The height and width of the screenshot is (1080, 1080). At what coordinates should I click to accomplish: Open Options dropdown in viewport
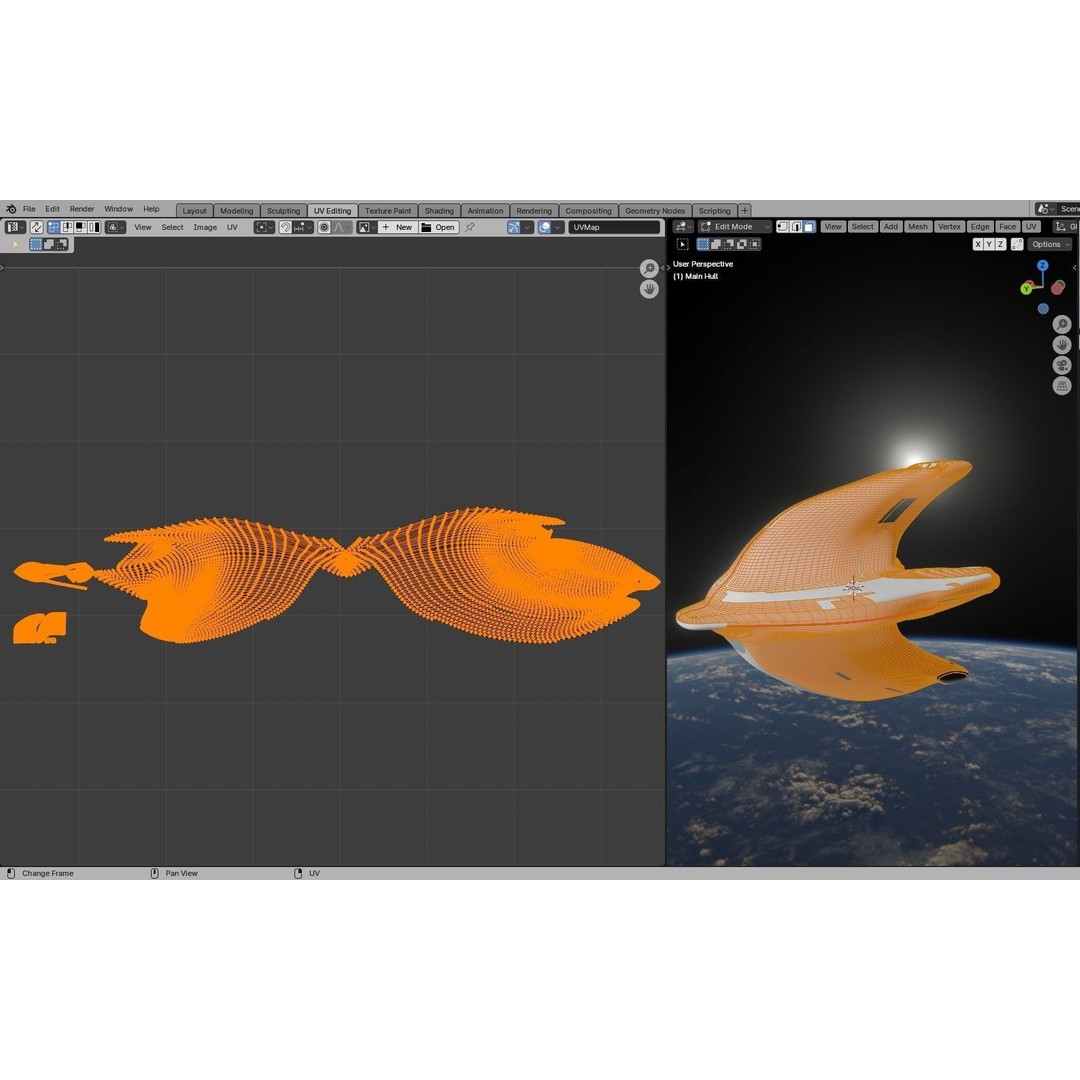coord(1050,245)
